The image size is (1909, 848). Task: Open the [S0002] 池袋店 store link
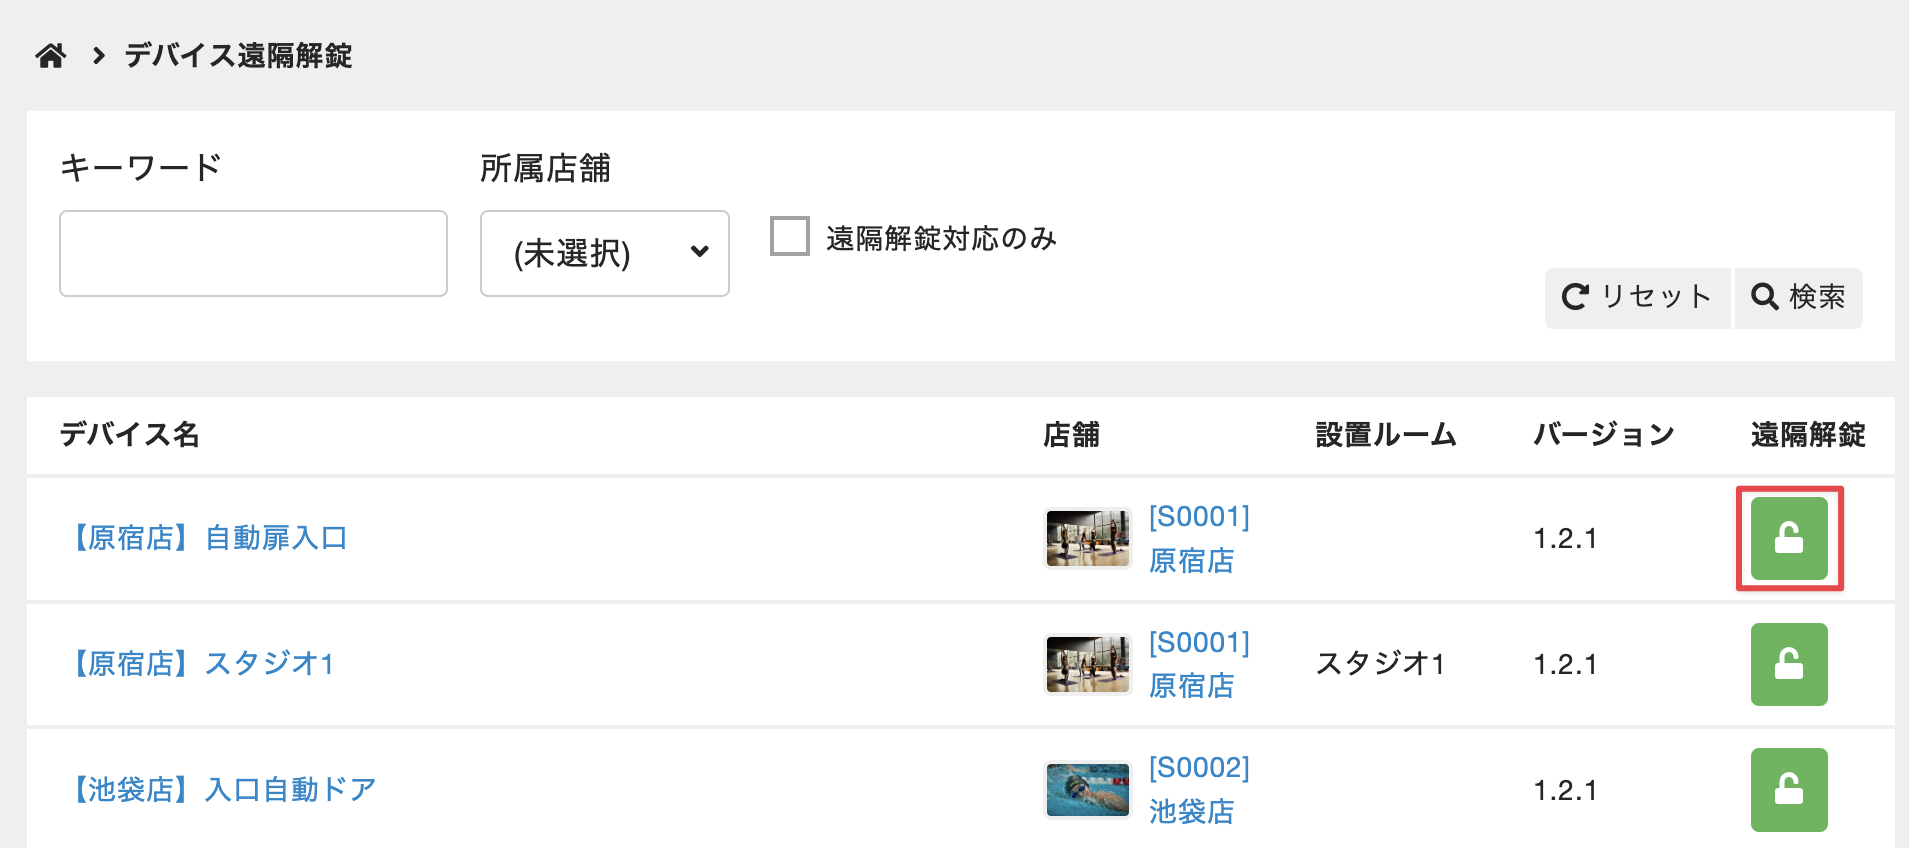(x=1198, y=790)
